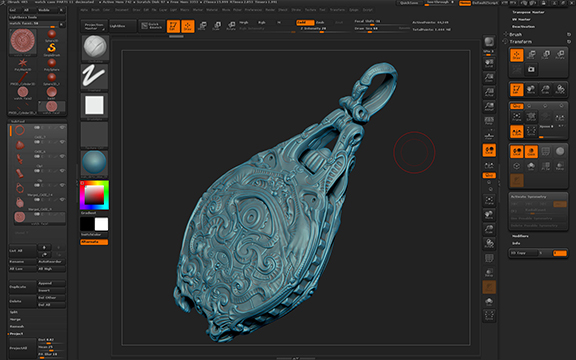Collapse the Transform palette section
The height and width of the screenshot is (360, 576).
[x=520, y=42]
